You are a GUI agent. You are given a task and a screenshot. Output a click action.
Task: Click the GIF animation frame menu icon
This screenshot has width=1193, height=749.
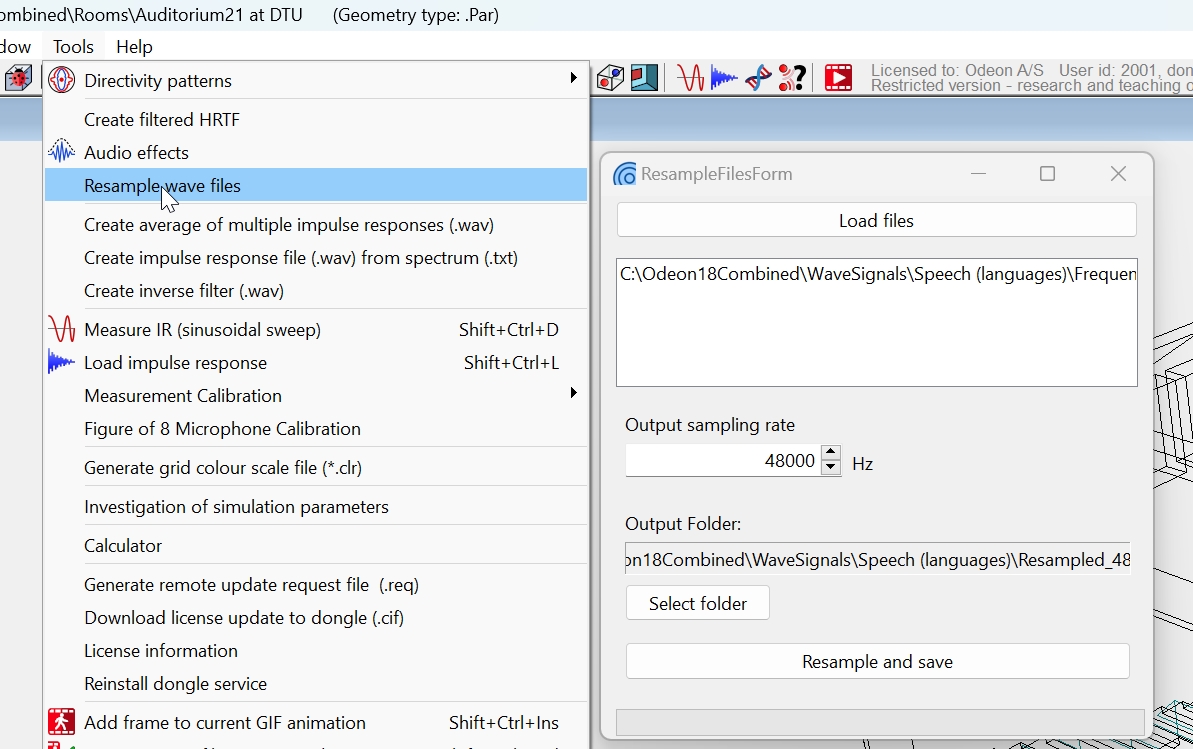pyautogui.click(x=62, y=722)
